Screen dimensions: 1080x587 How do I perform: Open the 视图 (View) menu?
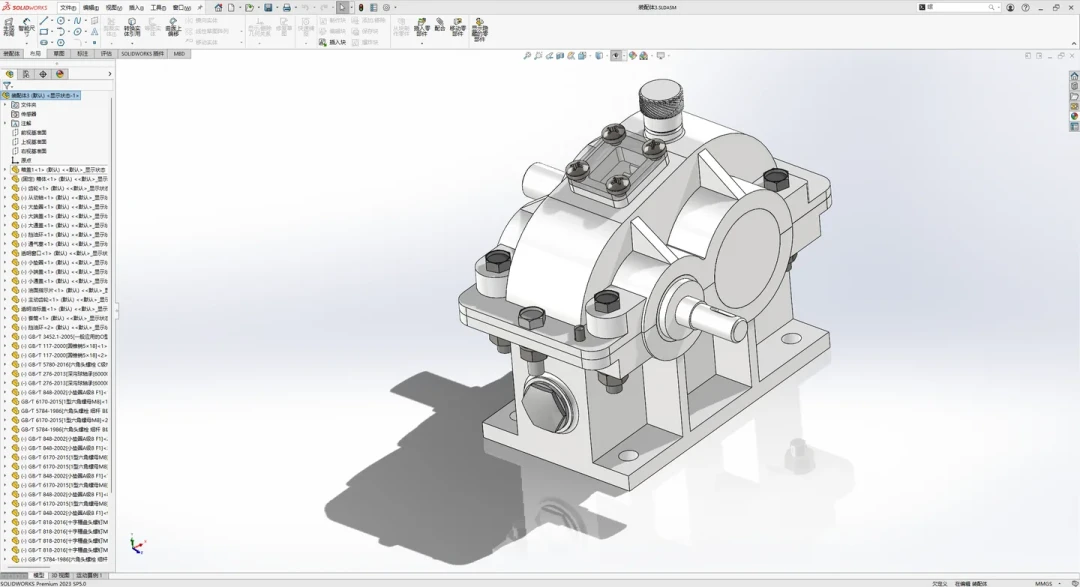point(114,8)
